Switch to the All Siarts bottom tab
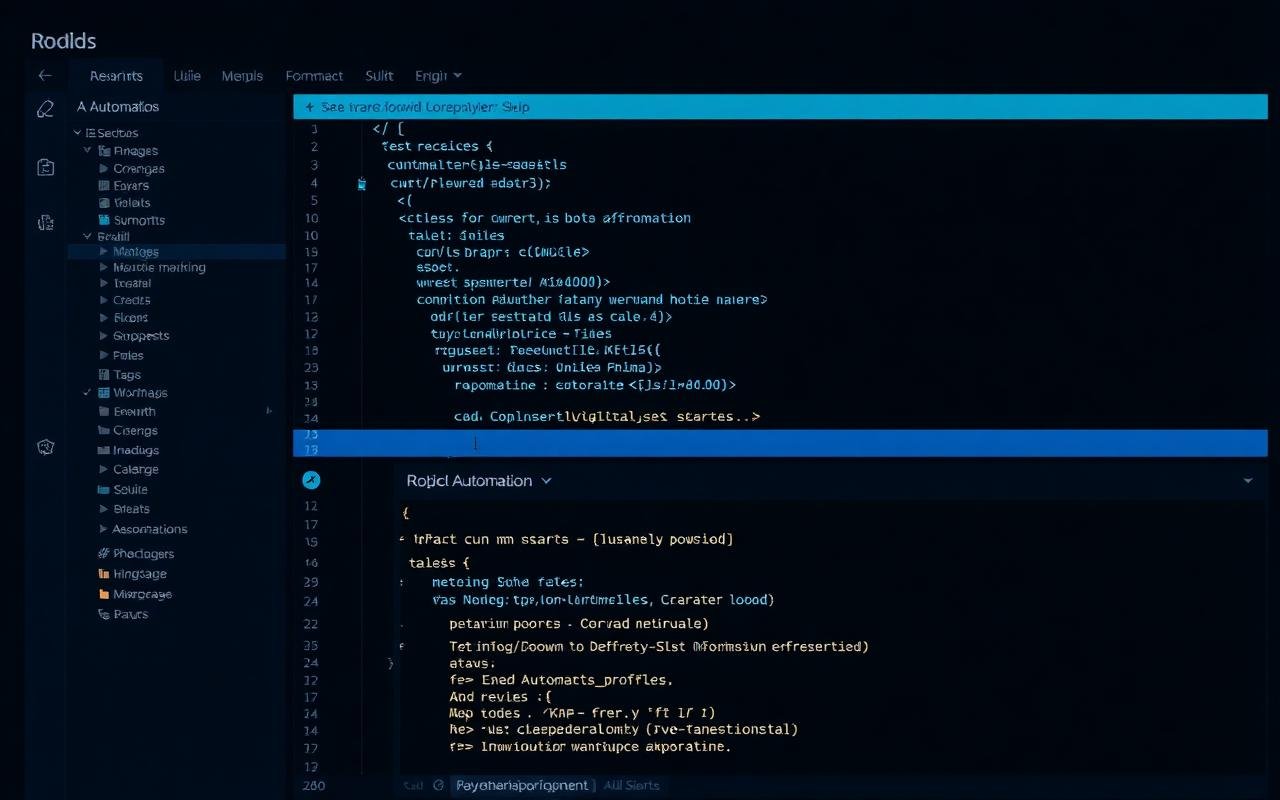This screenshot has height=800, width=1280. [631, 785]
